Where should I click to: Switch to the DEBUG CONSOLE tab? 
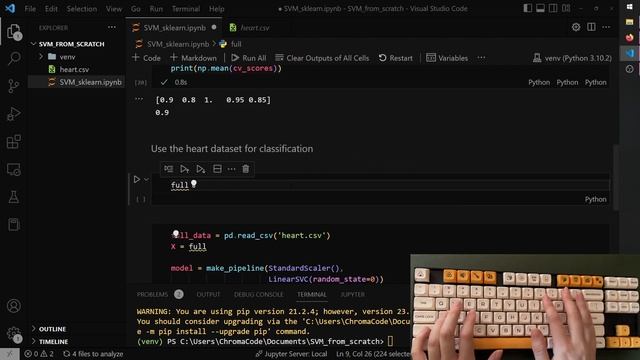coord(258,294)
